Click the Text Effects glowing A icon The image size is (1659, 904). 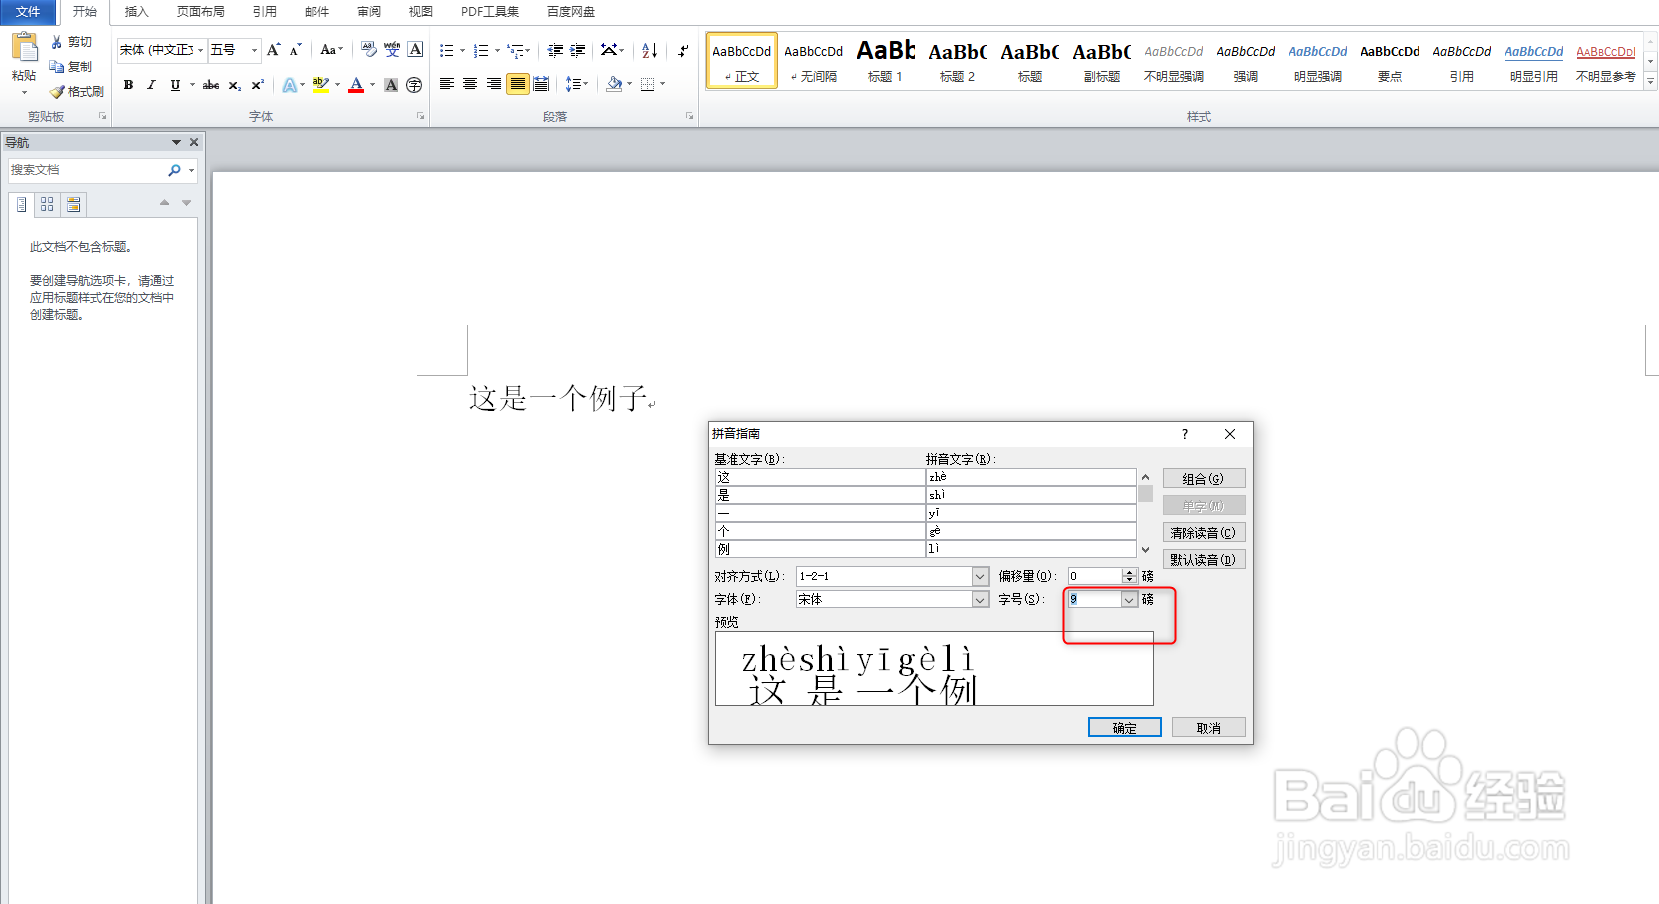[x=289, y=85]
